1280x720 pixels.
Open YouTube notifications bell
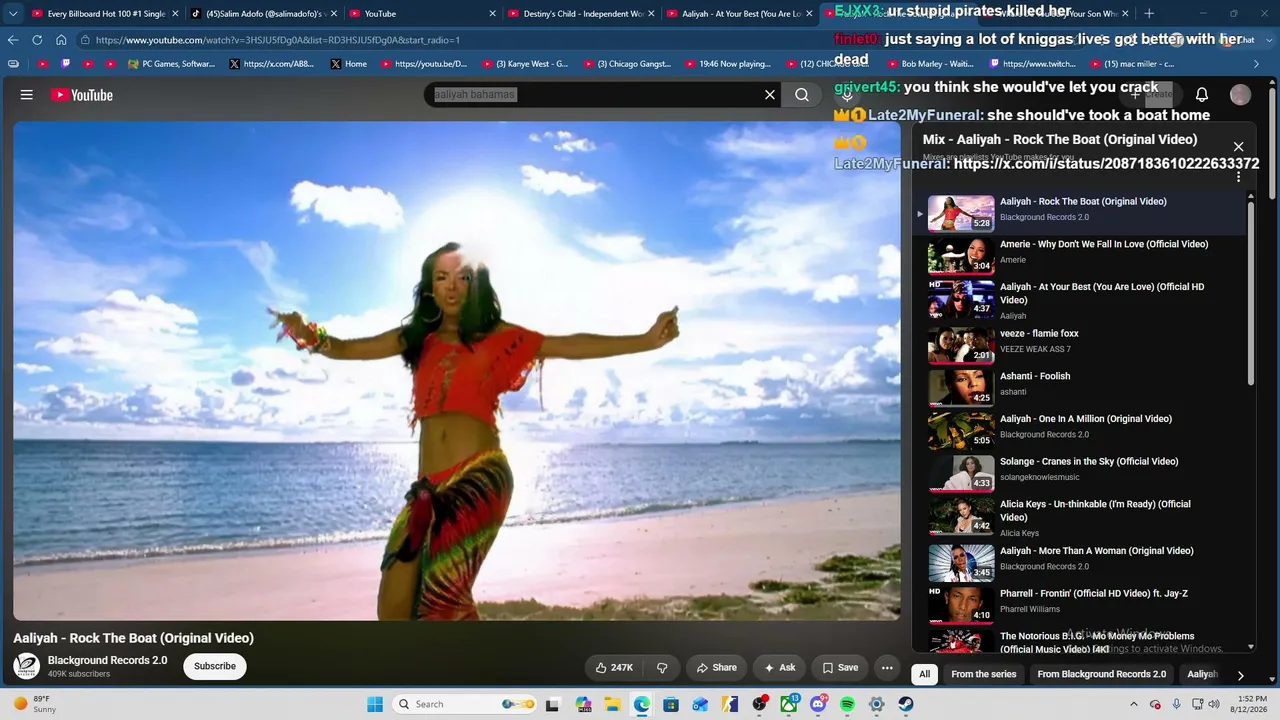pos(1202,95)
